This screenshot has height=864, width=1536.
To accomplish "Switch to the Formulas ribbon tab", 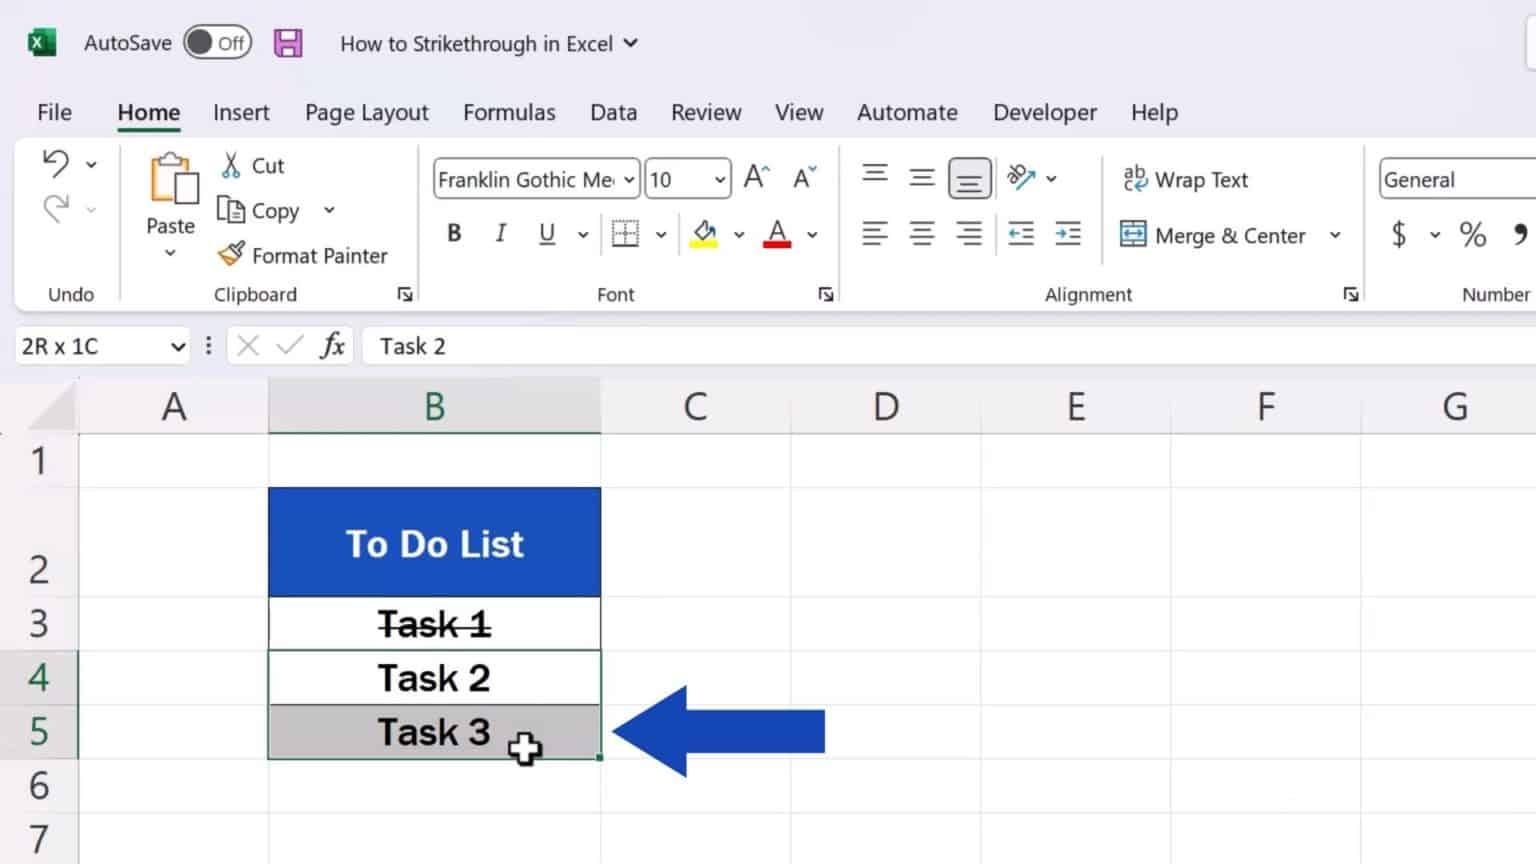I will tap(509, 112).
